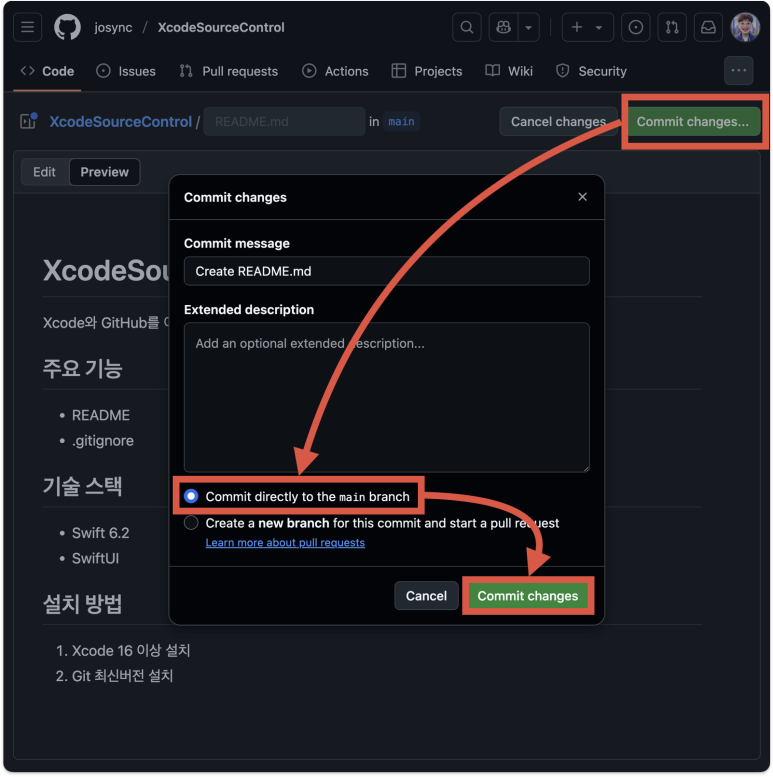The width and height of the screenshot is (773, 777).
Task: Open the Security tab
Action: pyautogui.click(x=592, y=71)
